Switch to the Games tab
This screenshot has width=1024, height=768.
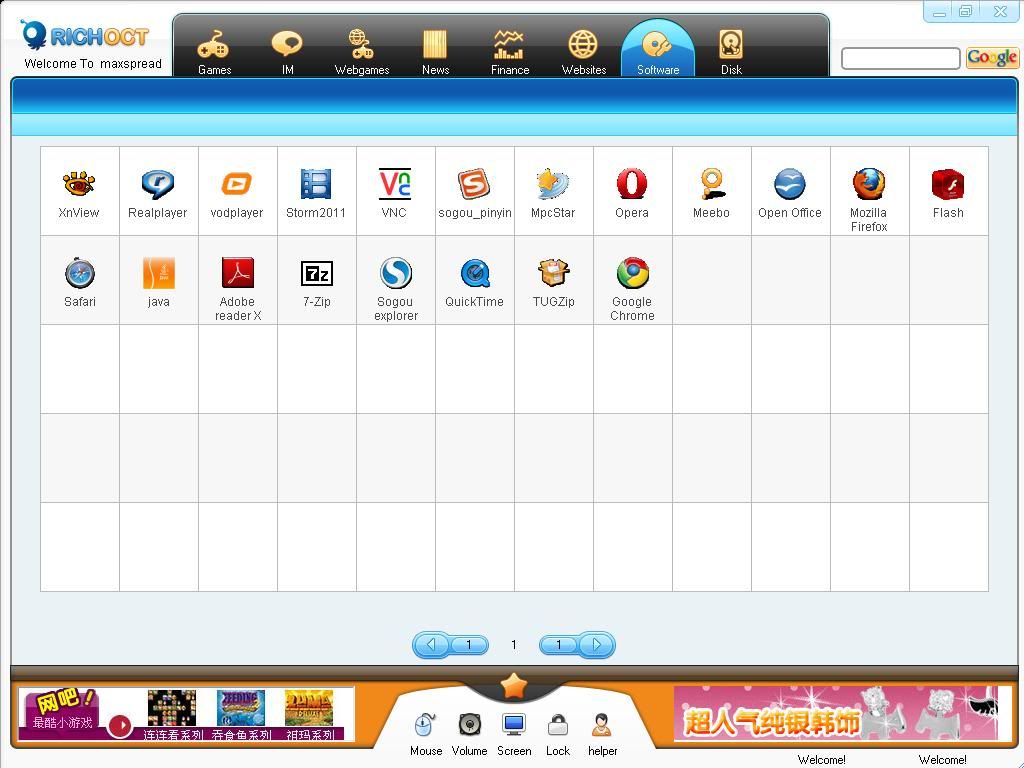tap(214, 50)
